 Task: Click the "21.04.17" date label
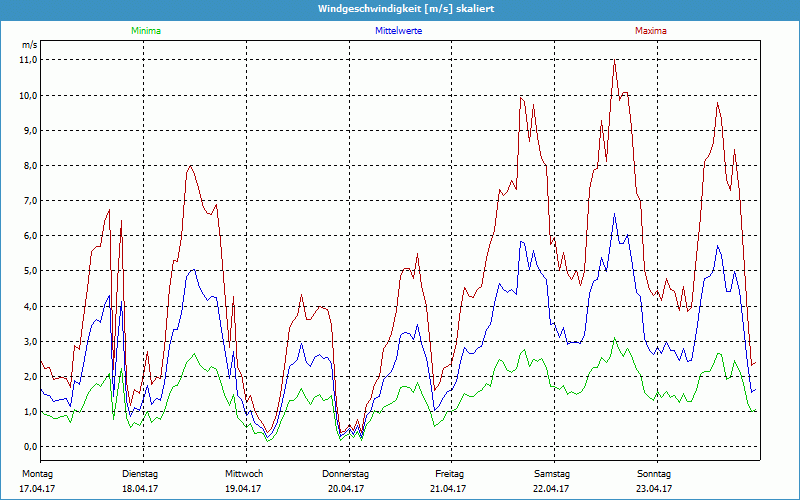(448, 489)
